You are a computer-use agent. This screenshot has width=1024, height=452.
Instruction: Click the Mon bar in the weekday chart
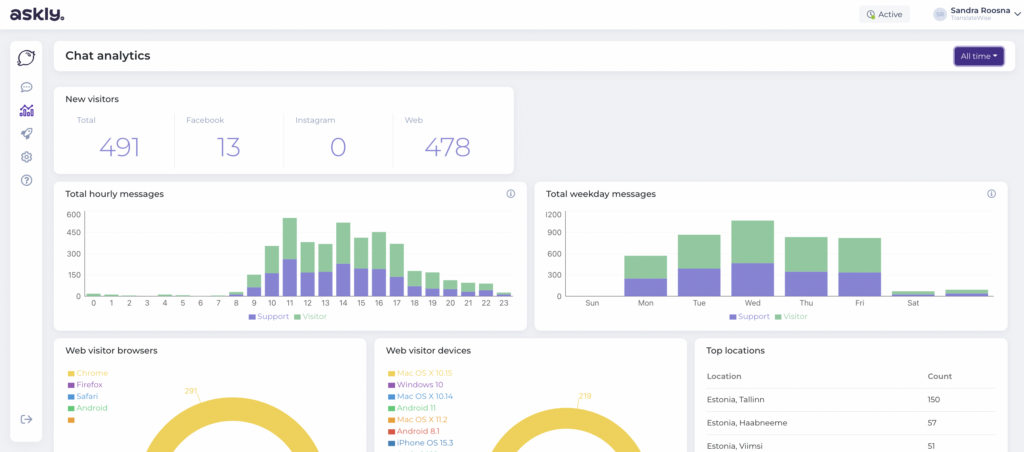[645, 276]
